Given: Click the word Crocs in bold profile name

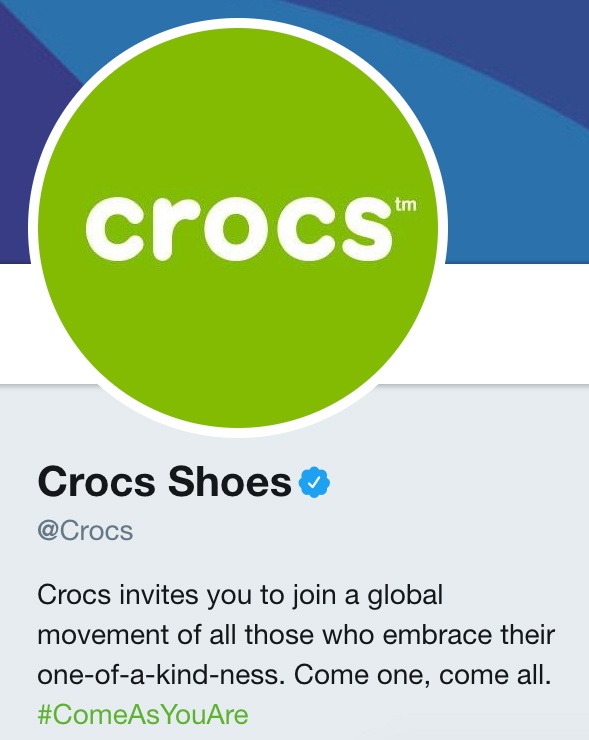Looking at the screenshot, I should point(97,481).
